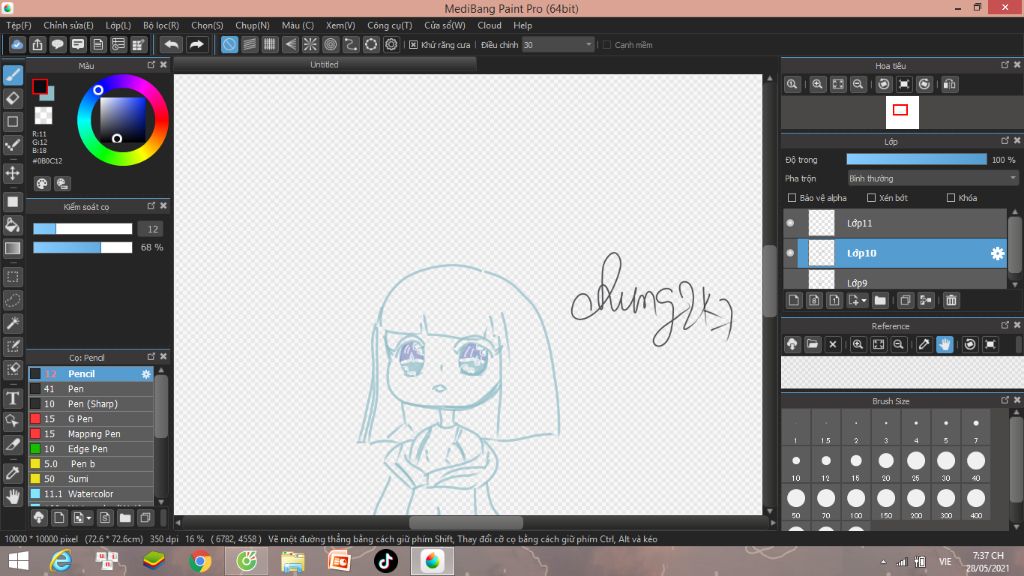This screenshot has height=576, width=1024.
Task: Enable the Khóa checkbox
Action: 951,198
